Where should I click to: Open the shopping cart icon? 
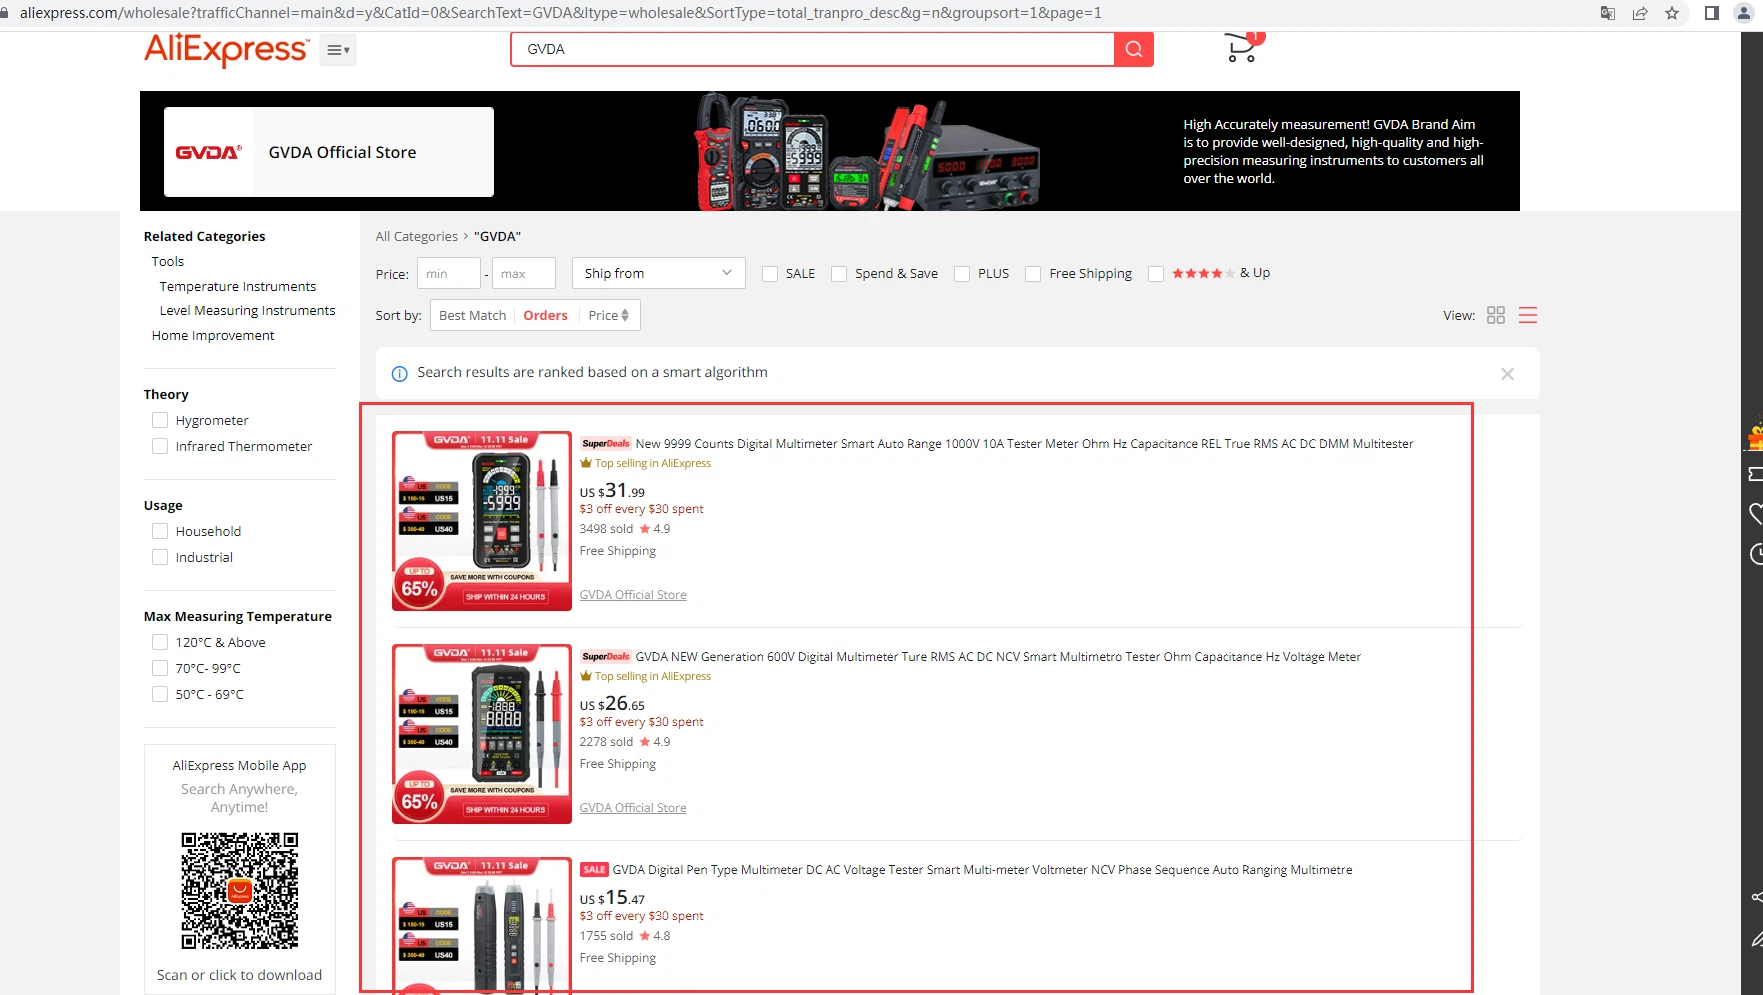1241,48
